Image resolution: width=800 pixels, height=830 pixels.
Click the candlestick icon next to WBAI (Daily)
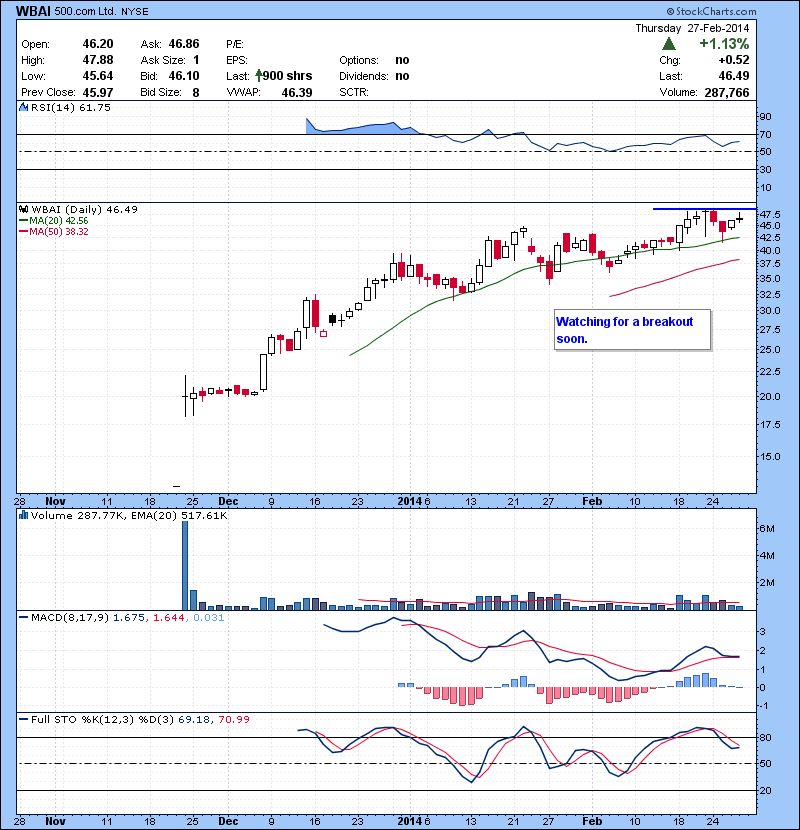point(24,210)
